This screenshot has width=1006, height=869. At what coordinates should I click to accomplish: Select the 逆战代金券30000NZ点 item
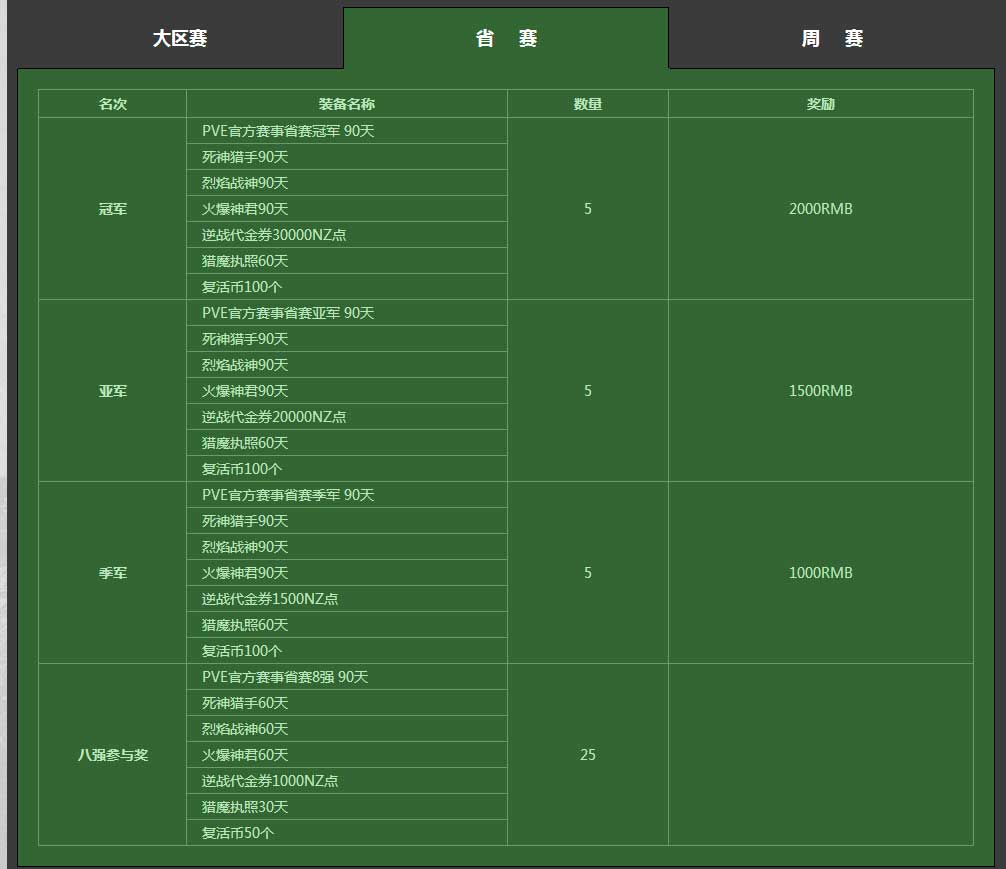274,235
